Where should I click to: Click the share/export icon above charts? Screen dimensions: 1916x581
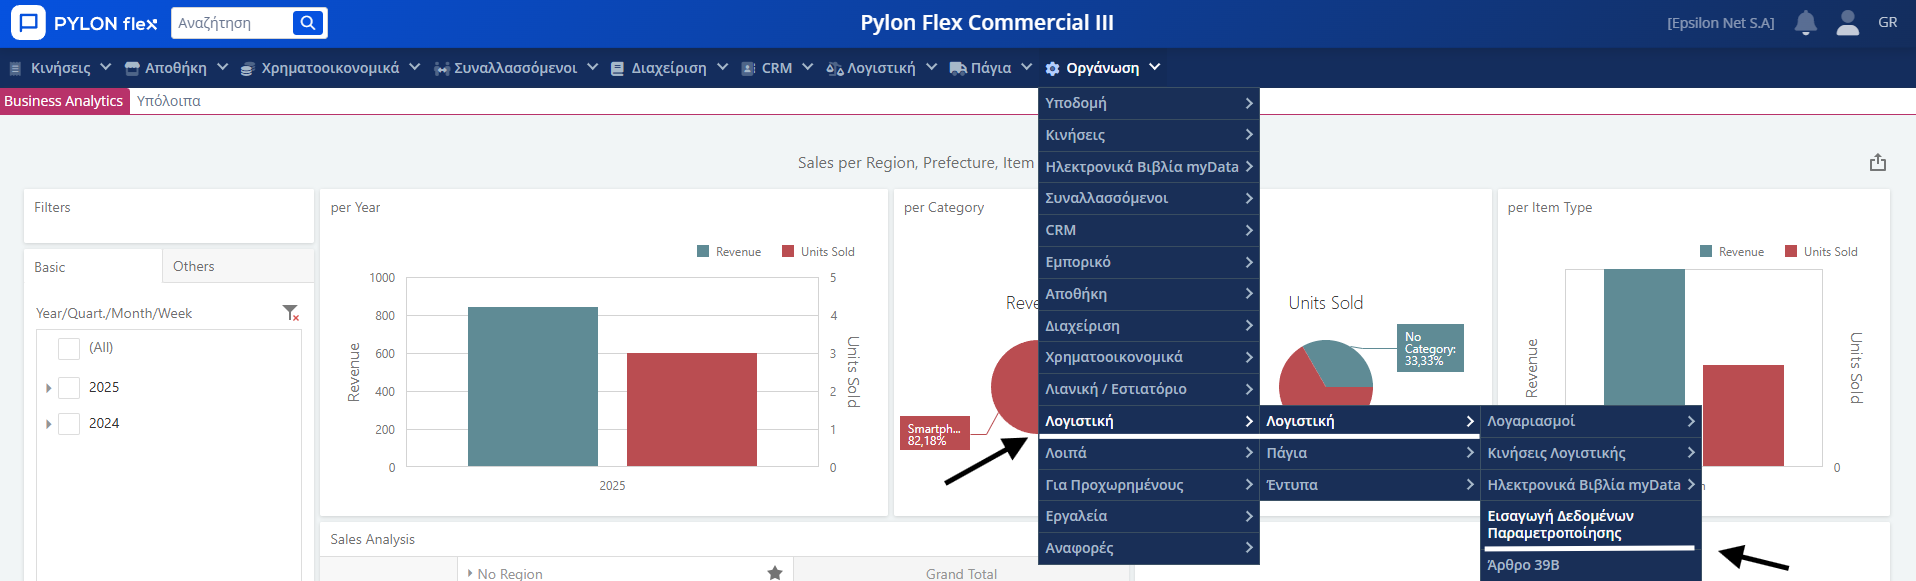1877,162
